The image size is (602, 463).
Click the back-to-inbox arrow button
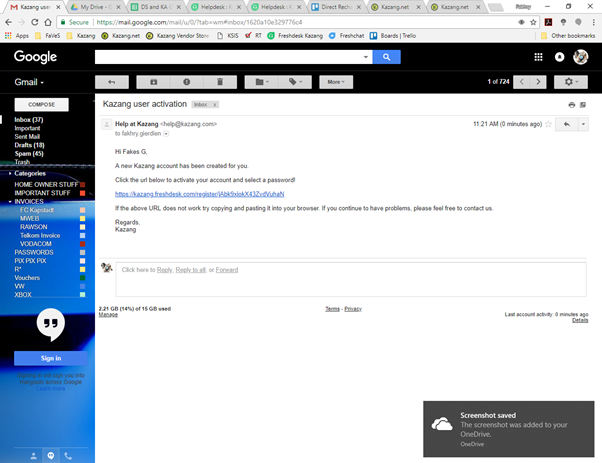tap(112, 82)
